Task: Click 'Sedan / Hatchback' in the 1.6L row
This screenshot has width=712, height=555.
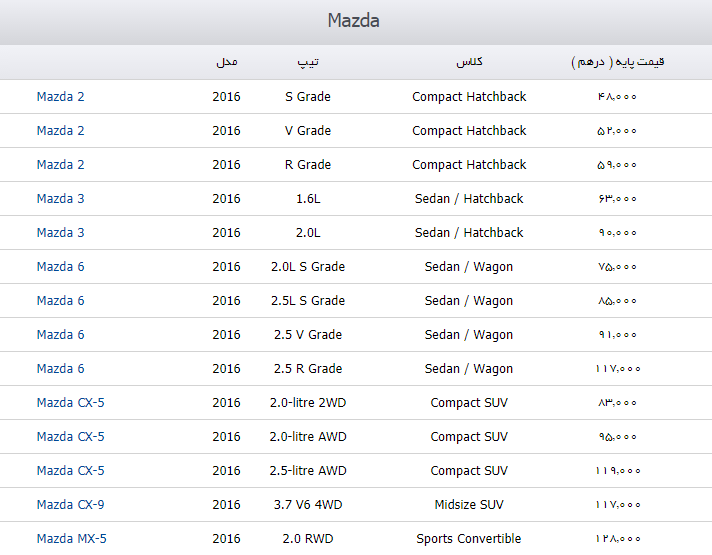Action: point(469,199)
